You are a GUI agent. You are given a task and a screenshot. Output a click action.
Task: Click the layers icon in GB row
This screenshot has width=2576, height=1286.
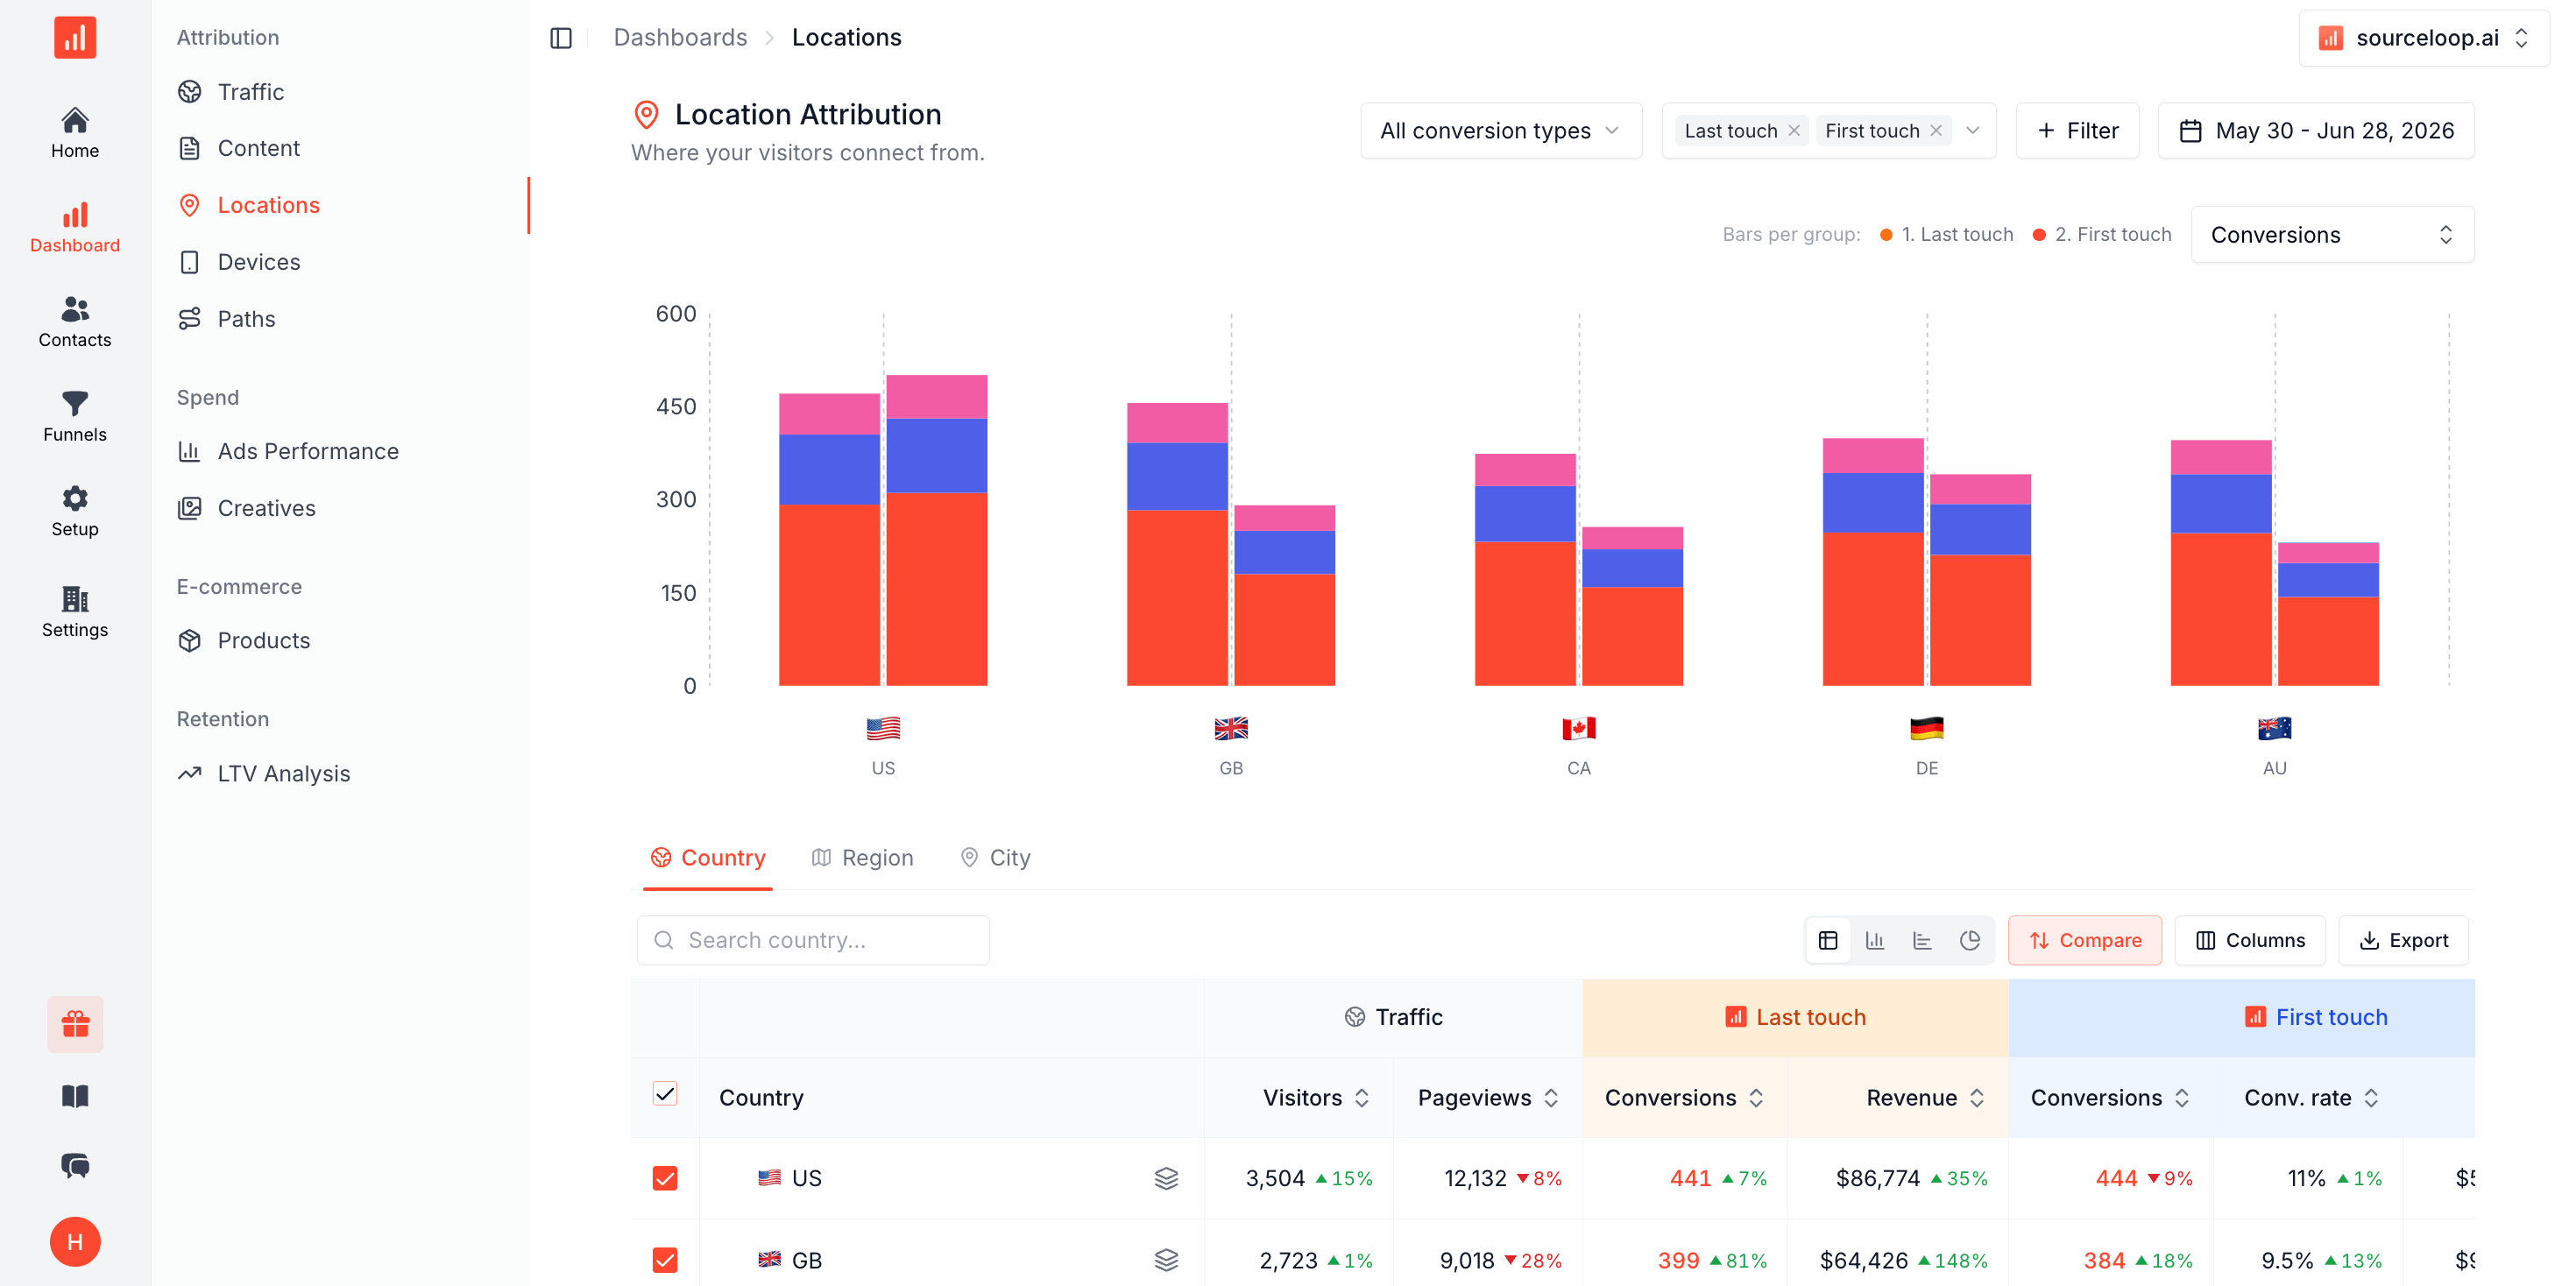click(x=1166, y=1260)
